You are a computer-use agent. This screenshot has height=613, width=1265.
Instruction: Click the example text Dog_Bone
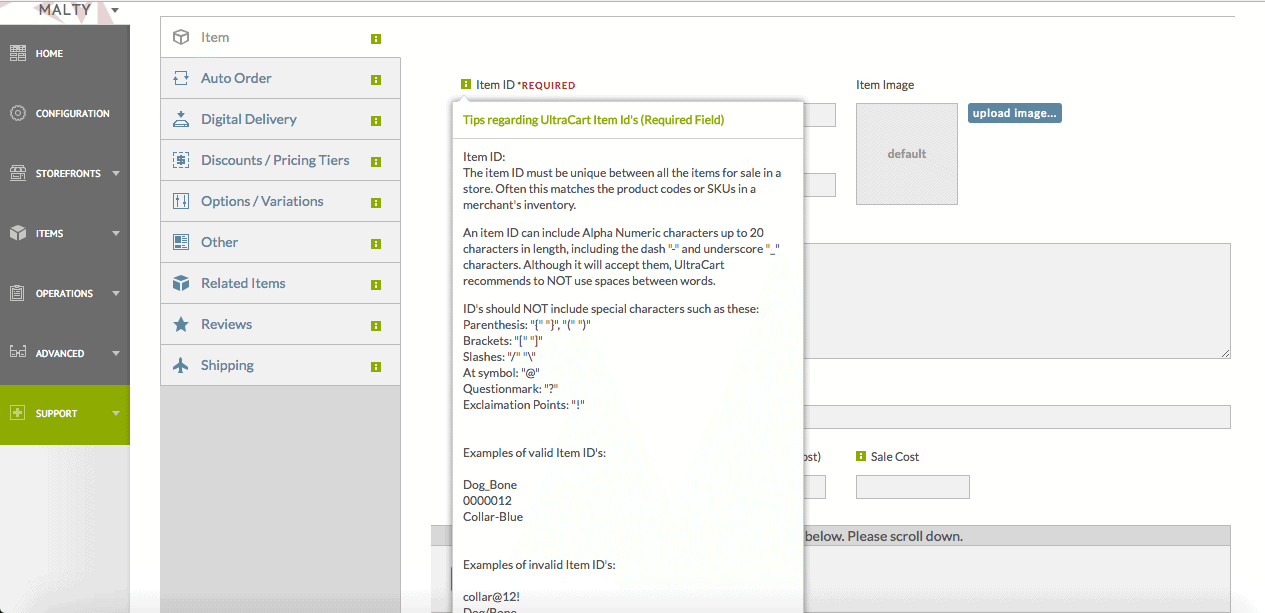(490, 485)
